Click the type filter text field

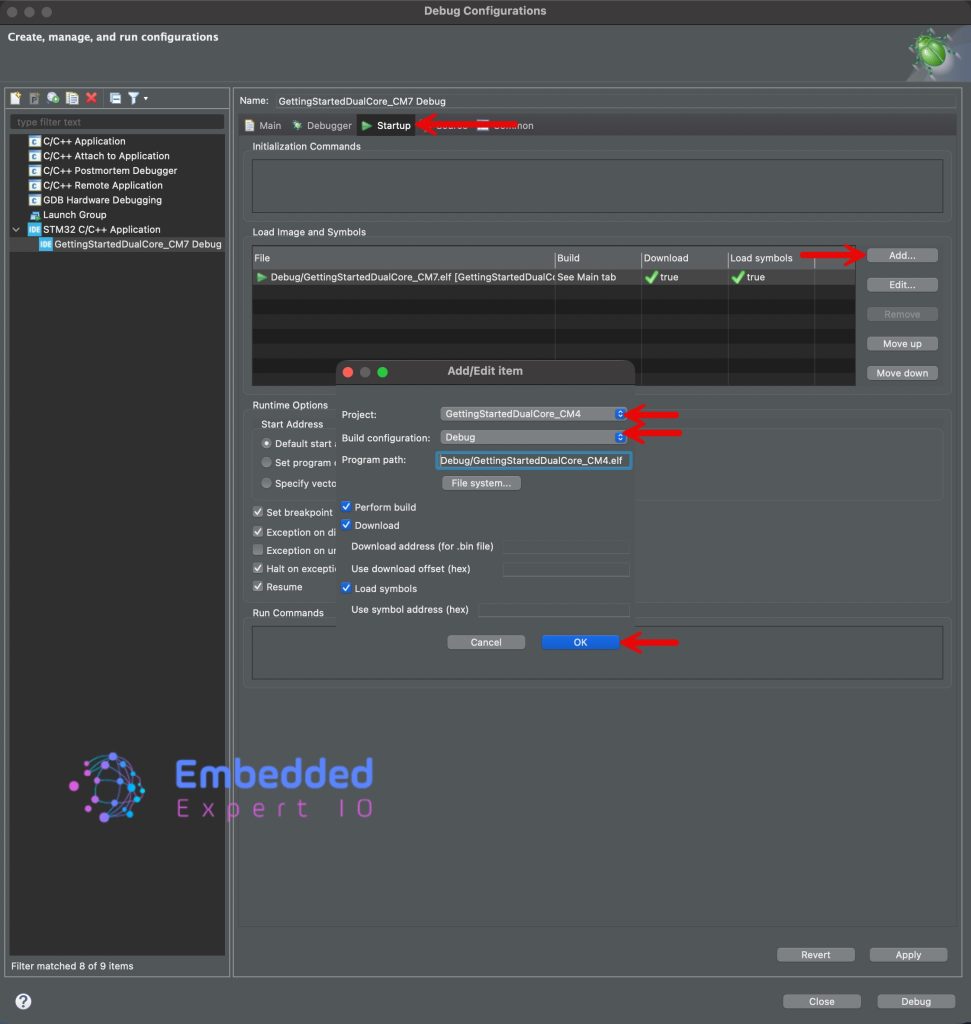pyautogui.click(x=117, y=122)
